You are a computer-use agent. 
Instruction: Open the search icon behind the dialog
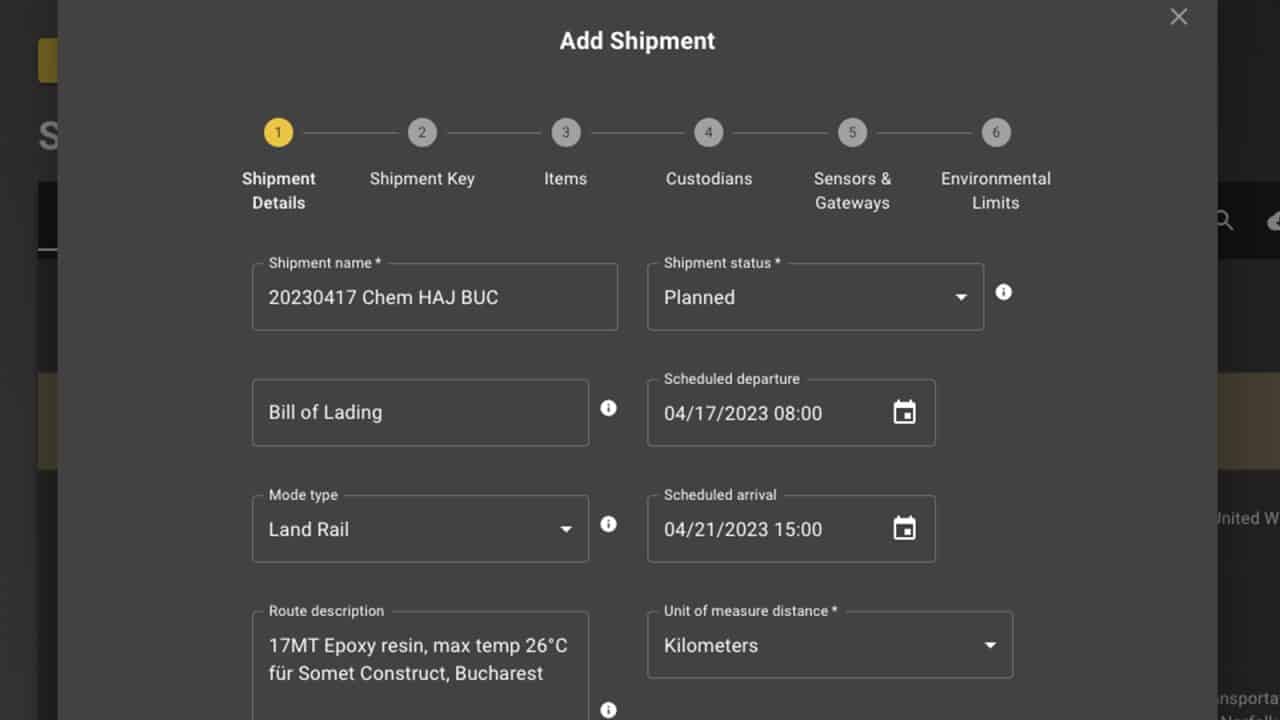[x=1222, y=220]
